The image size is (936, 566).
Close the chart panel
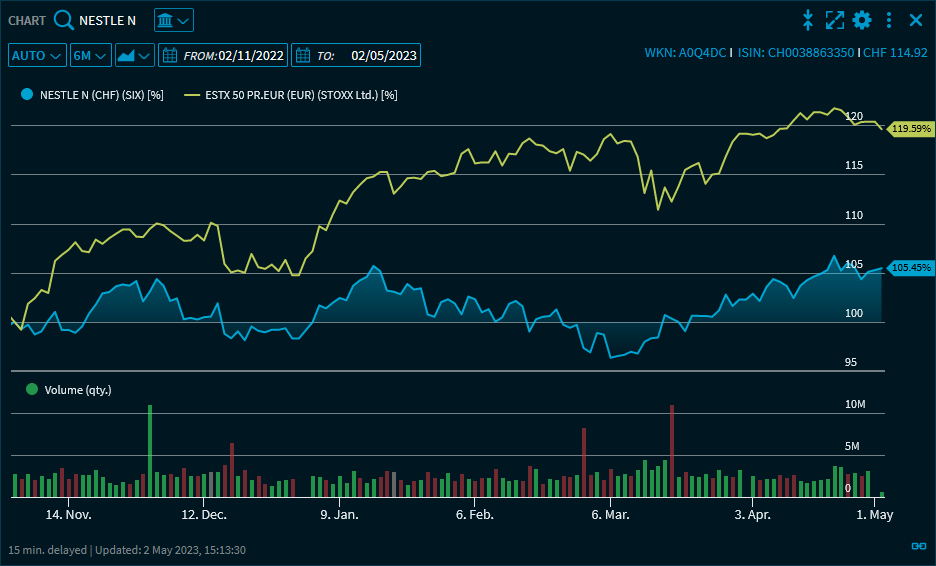916,20
